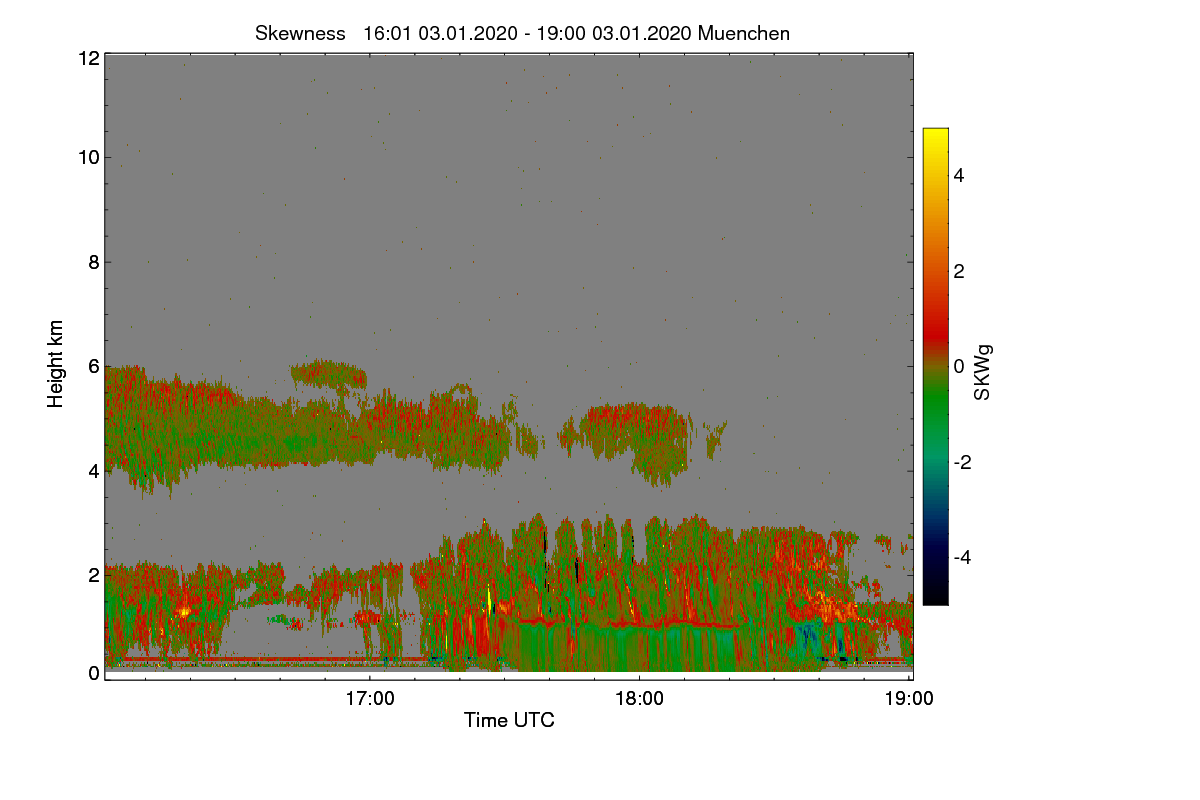Click the height axis label 10
Screen dimensions: 1200x800
coord(88,156)
